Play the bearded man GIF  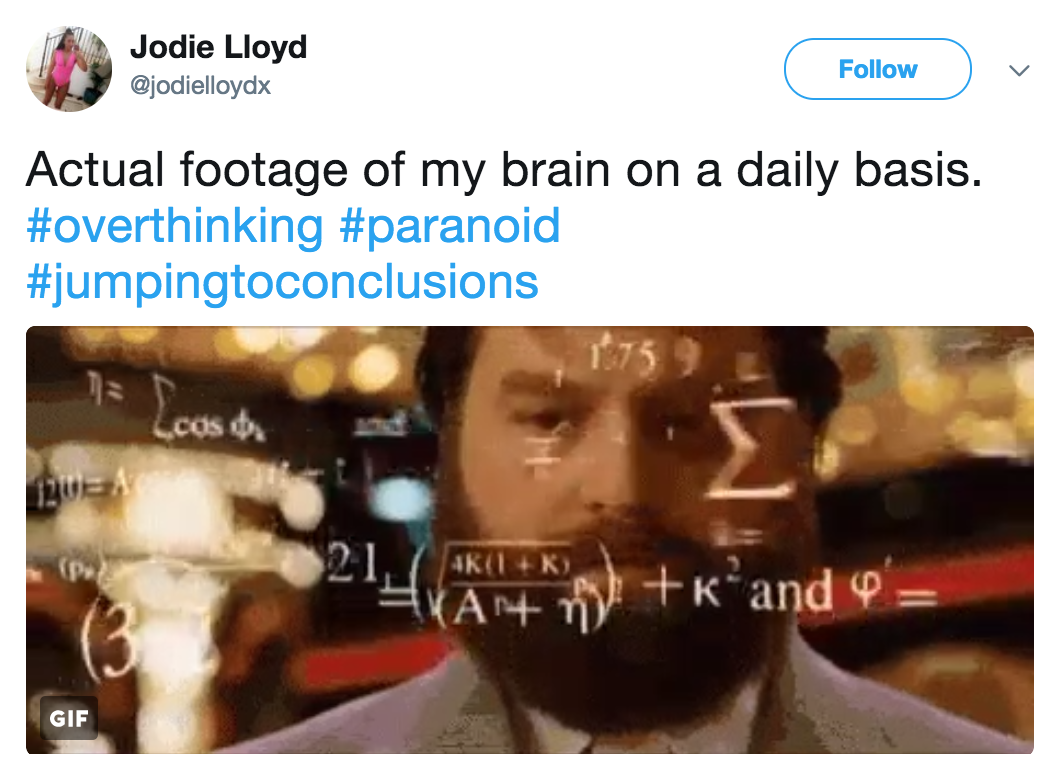tap(530, 540)
